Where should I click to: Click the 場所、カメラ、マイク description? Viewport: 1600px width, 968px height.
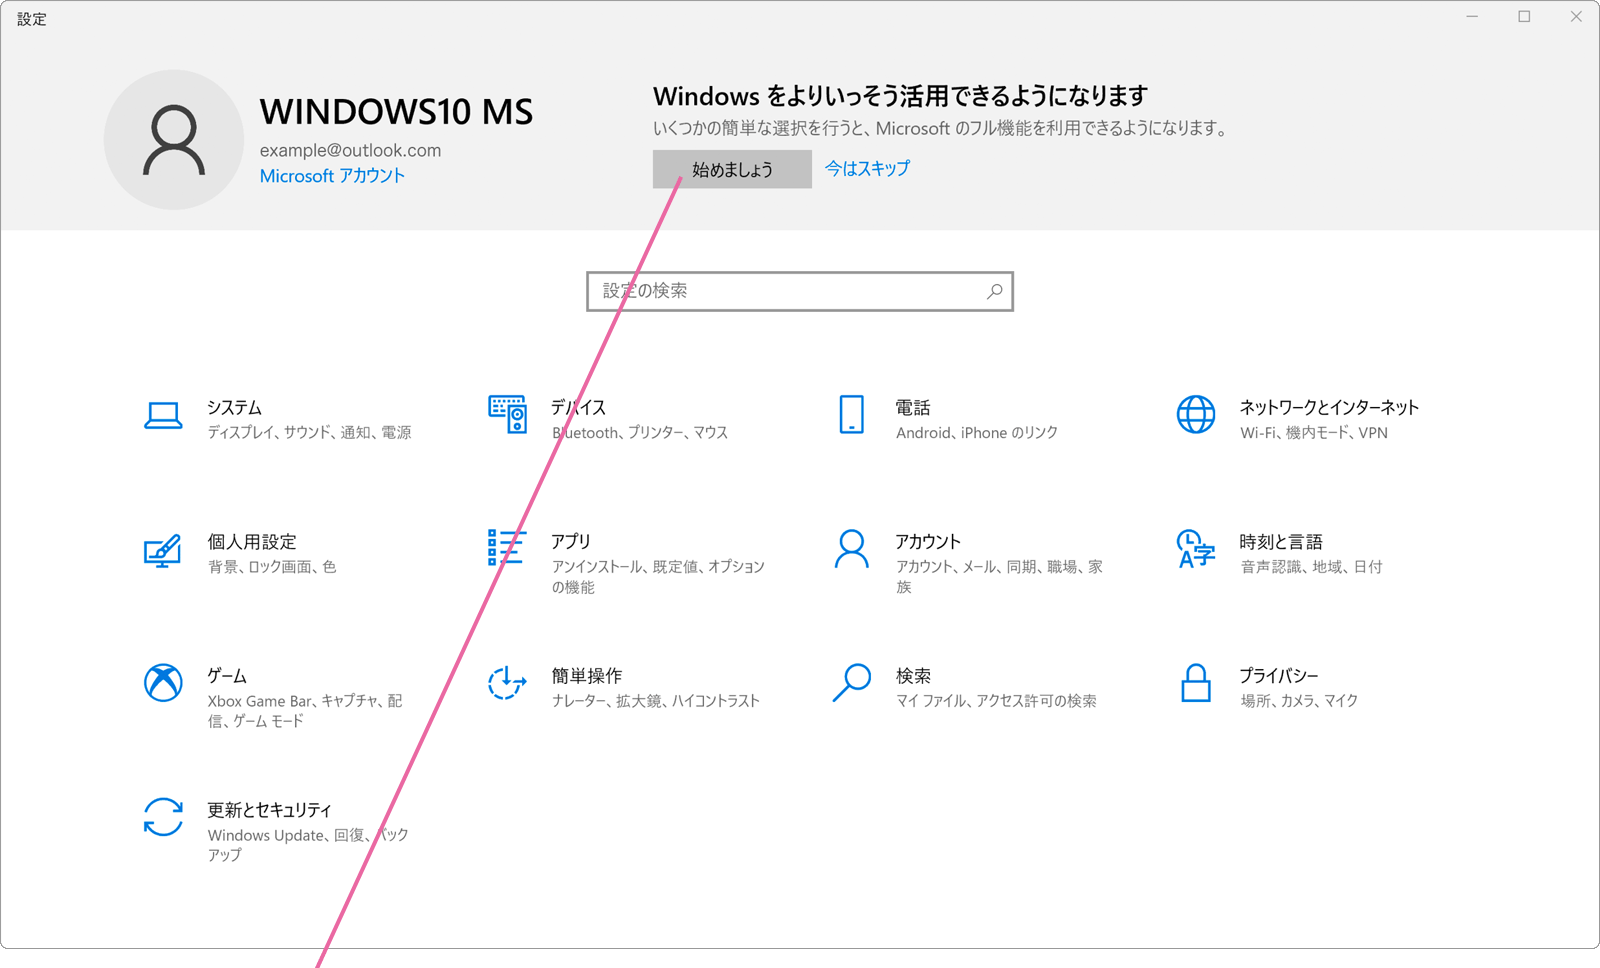pyautogui.click(x=1299, y=701)
